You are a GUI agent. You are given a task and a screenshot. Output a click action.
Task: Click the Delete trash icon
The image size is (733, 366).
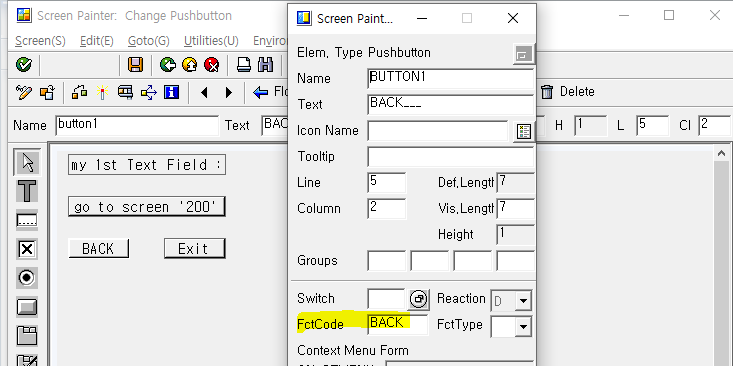546,92
